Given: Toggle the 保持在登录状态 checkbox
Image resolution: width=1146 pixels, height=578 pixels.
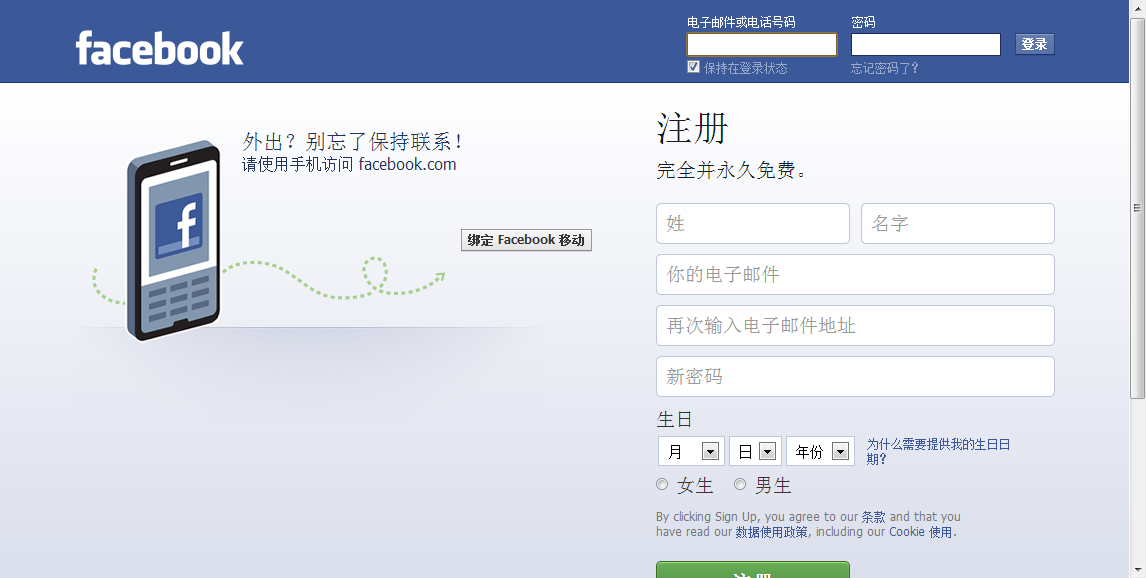Looking at the screenshot, I should 694,67.
